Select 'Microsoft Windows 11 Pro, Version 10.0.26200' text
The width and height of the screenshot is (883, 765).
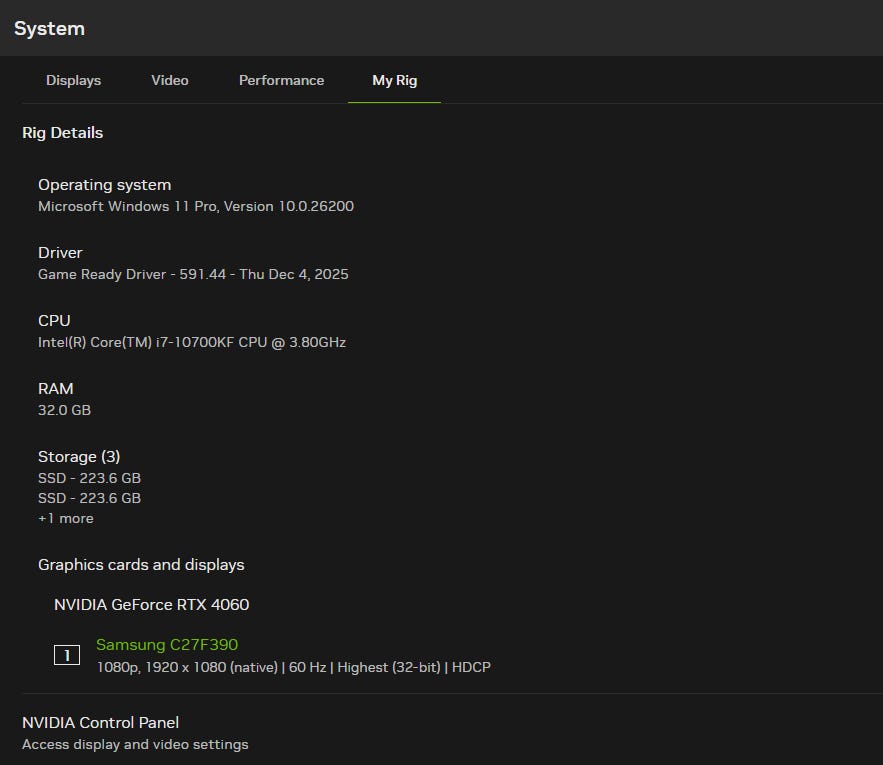(x=196, y=206)
